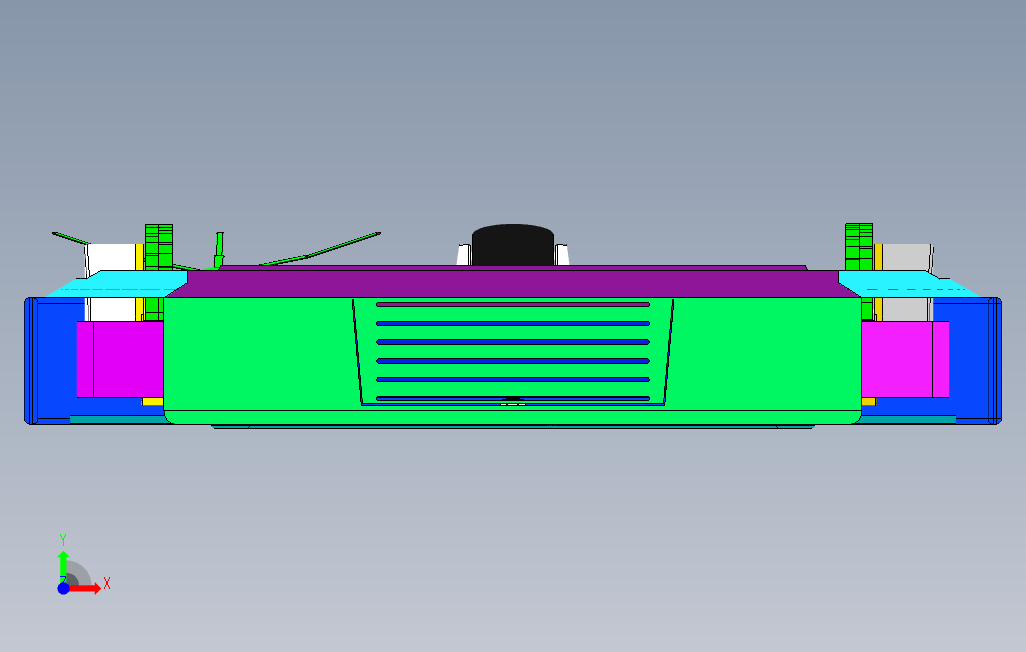Select the right blue end housing
The image size is (1026, 652).
coord(975,361)
